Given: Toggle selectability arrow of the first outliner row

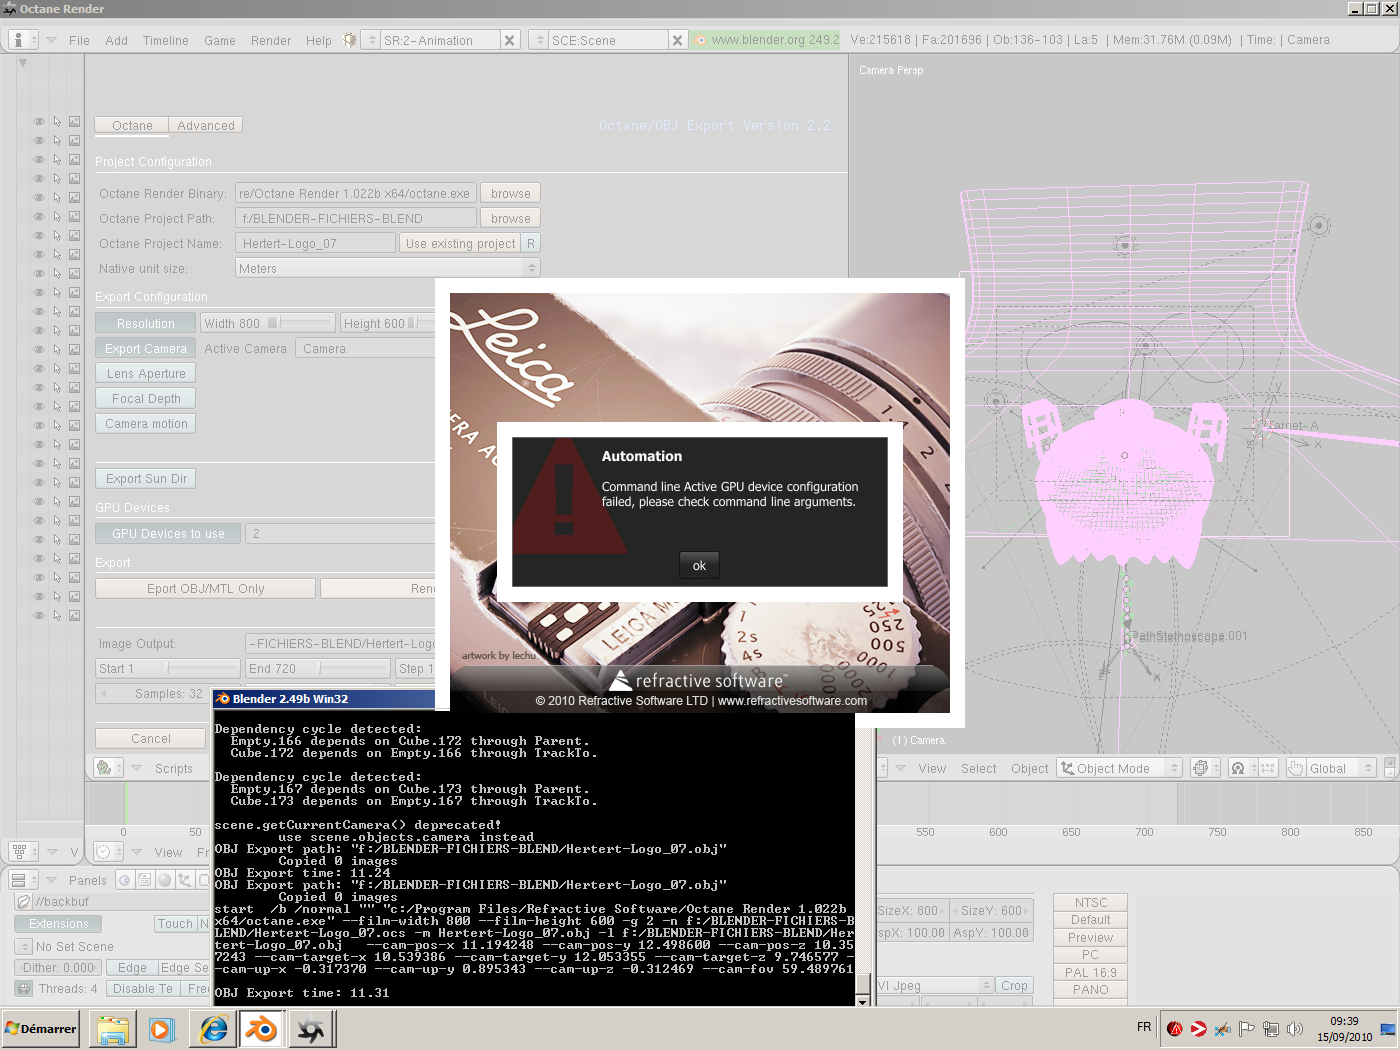Looking at the screenshot, I should click(x=57, y=122).
